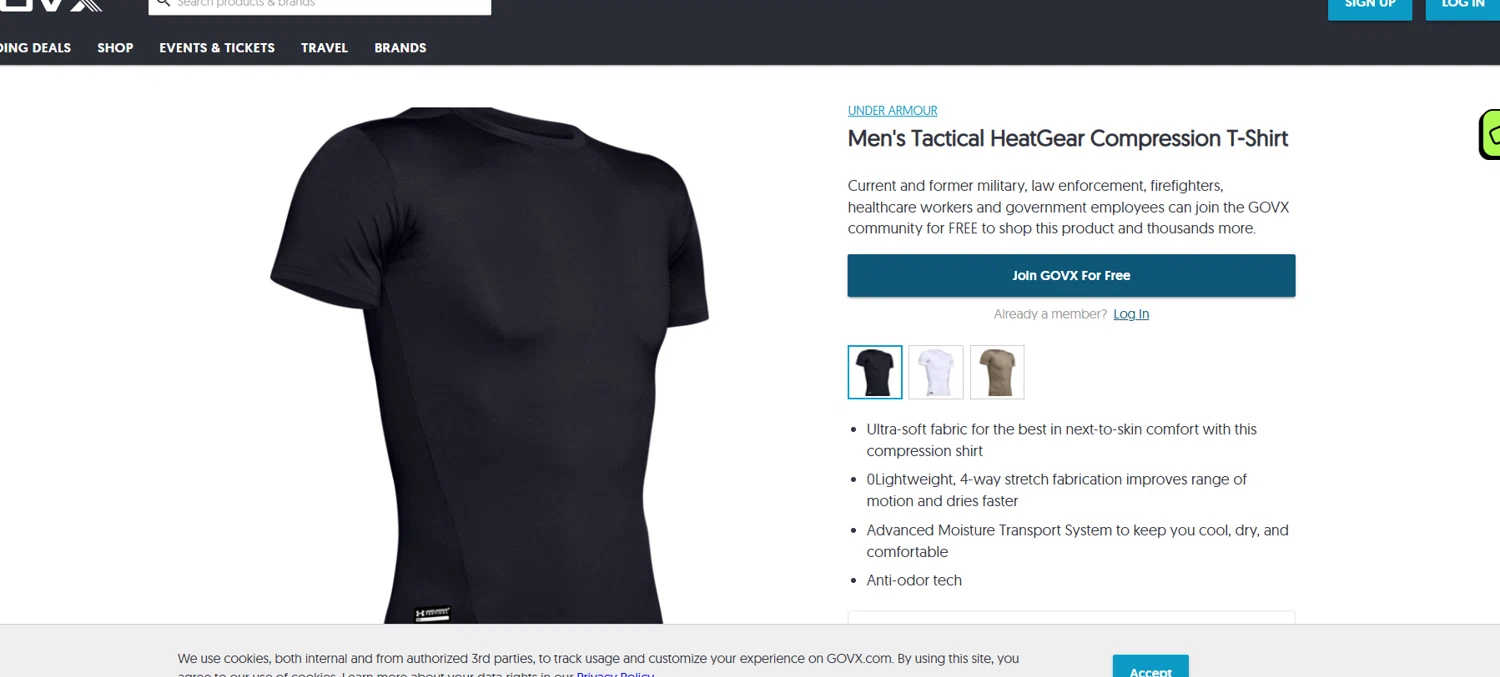The height and width of the screenshot is (677, 1500).
Task: Open Events & Tickets menu
Action: (217, 48)
